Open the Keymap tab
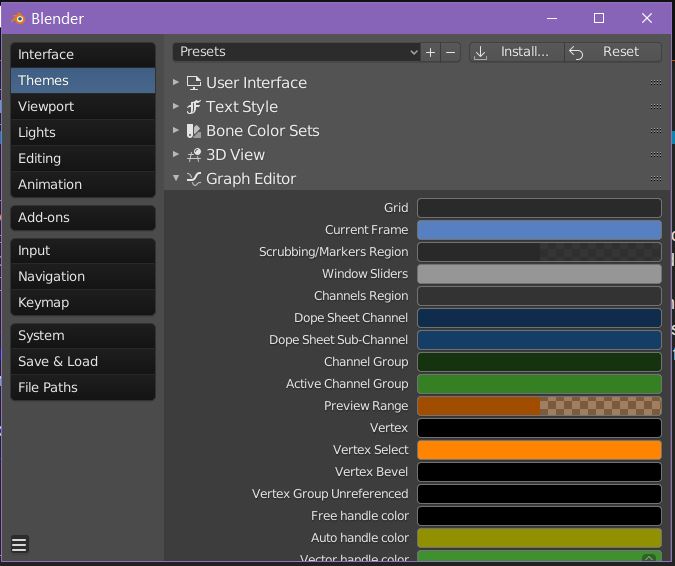675x566 pixels. point(83,303)
